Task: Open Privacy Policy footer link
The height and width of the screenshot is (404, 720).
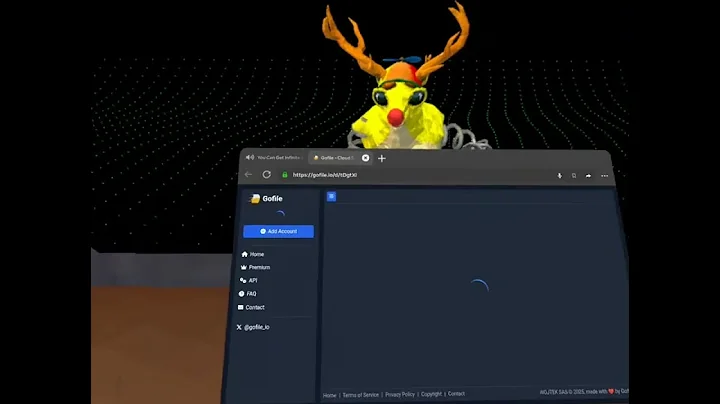Action: point(399,394)
